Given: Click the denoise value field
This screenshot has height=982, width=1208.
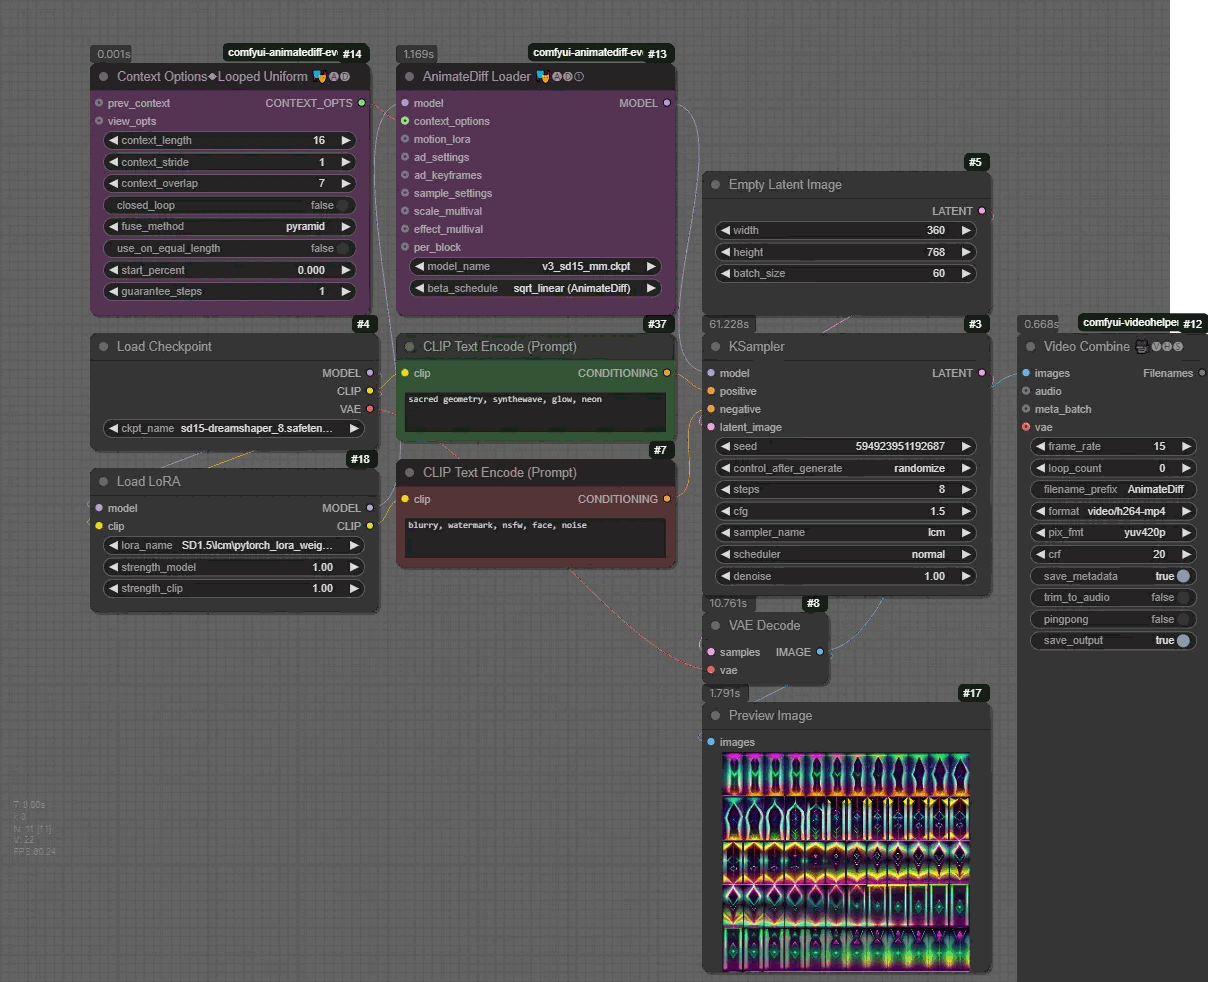Looking at the screenshot, I should [845, 576].
